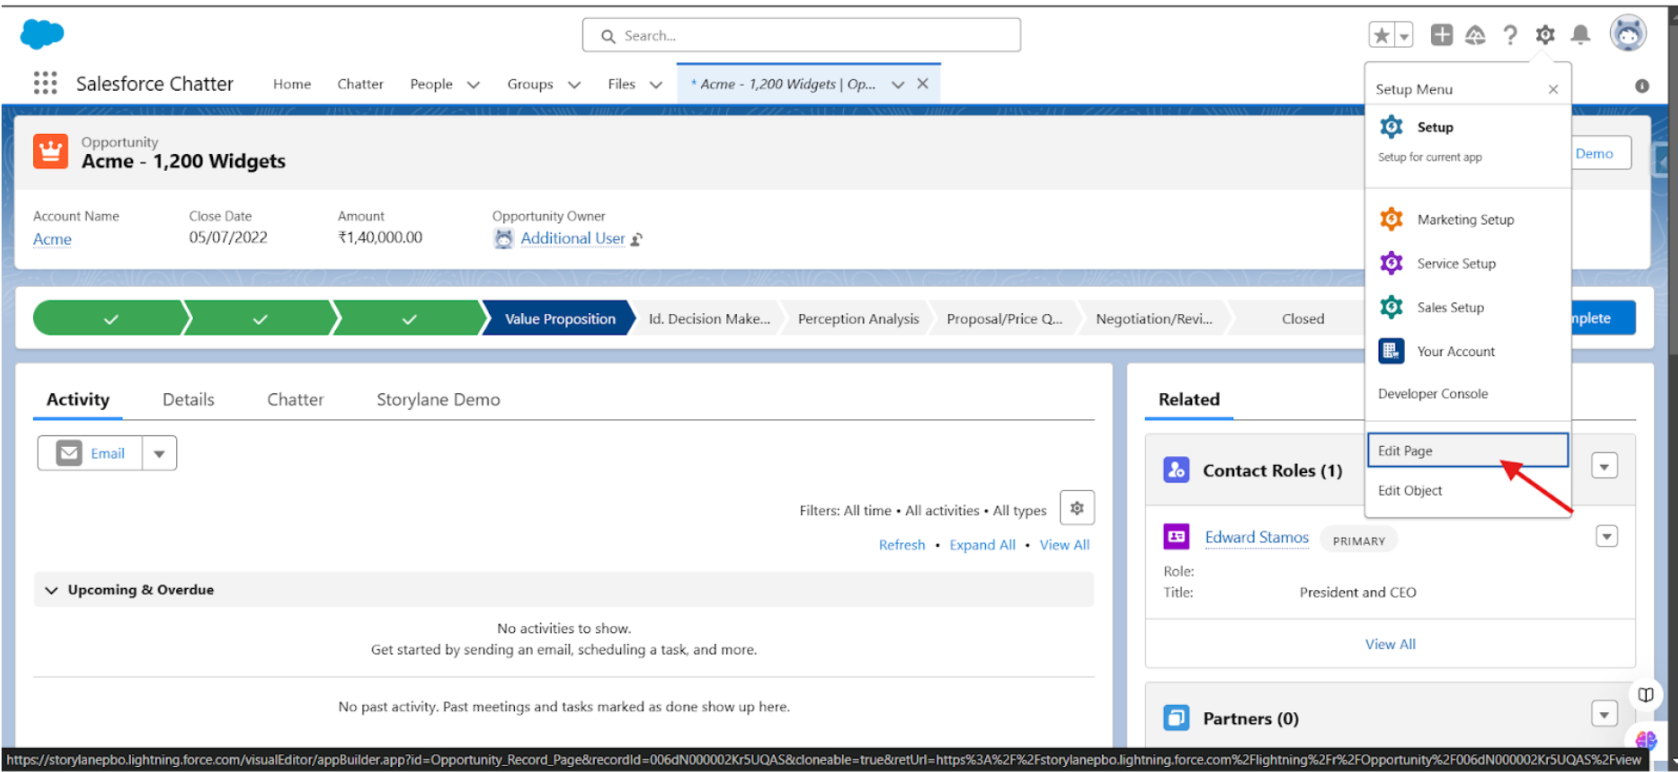Open the activity timeline filter settings gear
The width and height of the screenshot is (1678, 772).
(x=1077, y=508)
